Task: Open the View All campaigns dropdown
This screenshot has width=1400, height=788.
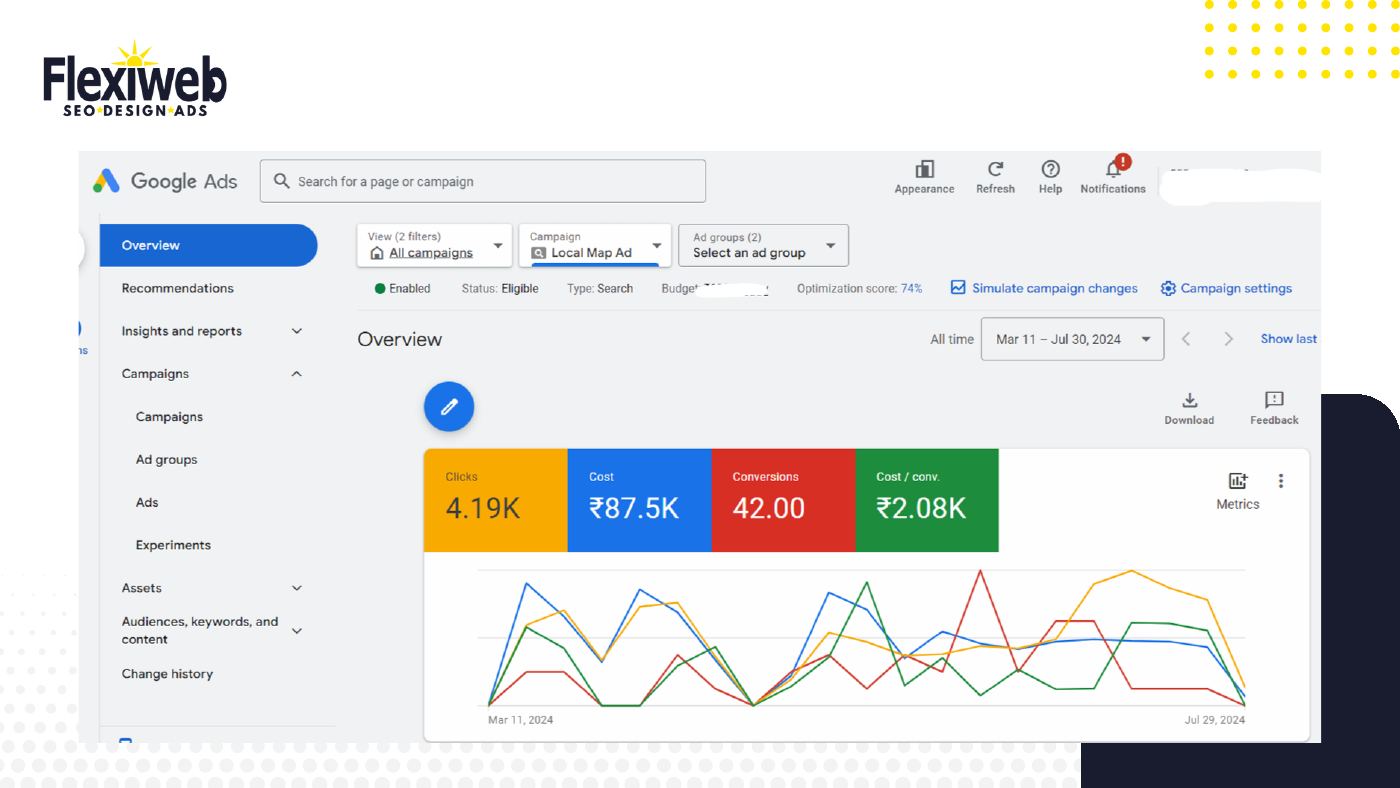Action: point(435,245)
